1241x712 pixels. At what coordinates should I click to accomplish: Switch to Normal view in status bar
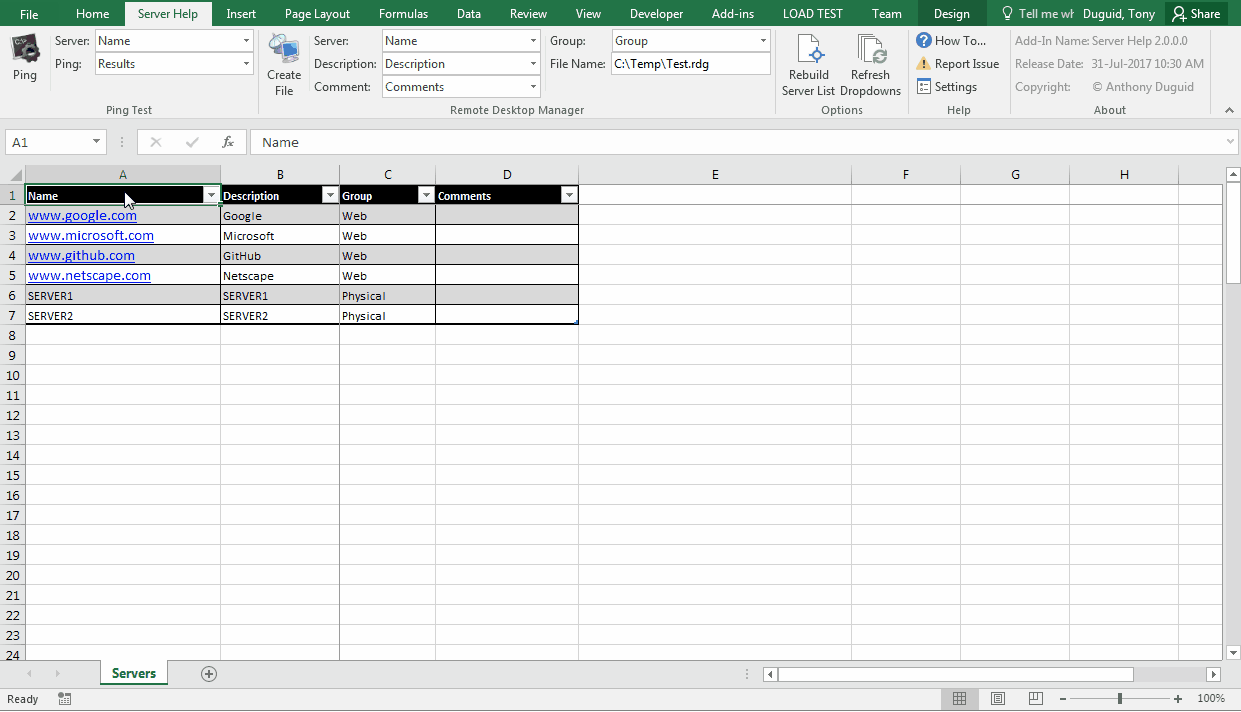[959, 699]
